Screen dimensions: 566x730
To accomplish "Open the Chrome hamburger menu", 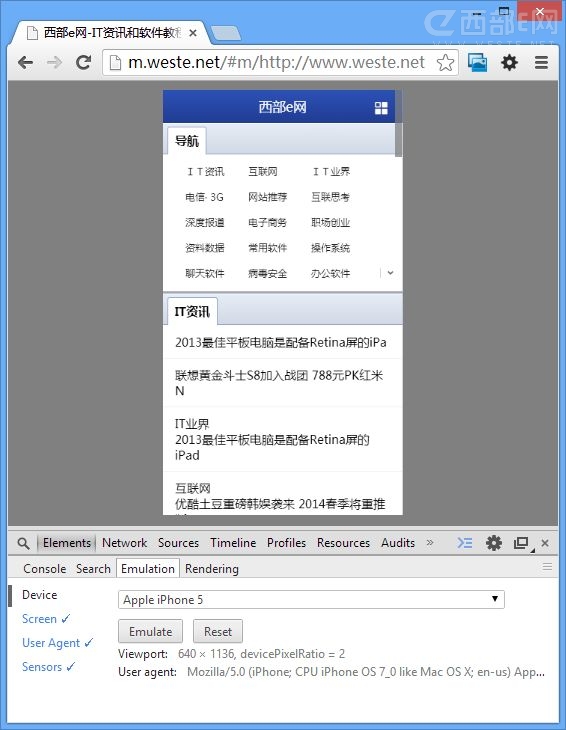I will tap(541, 62).
